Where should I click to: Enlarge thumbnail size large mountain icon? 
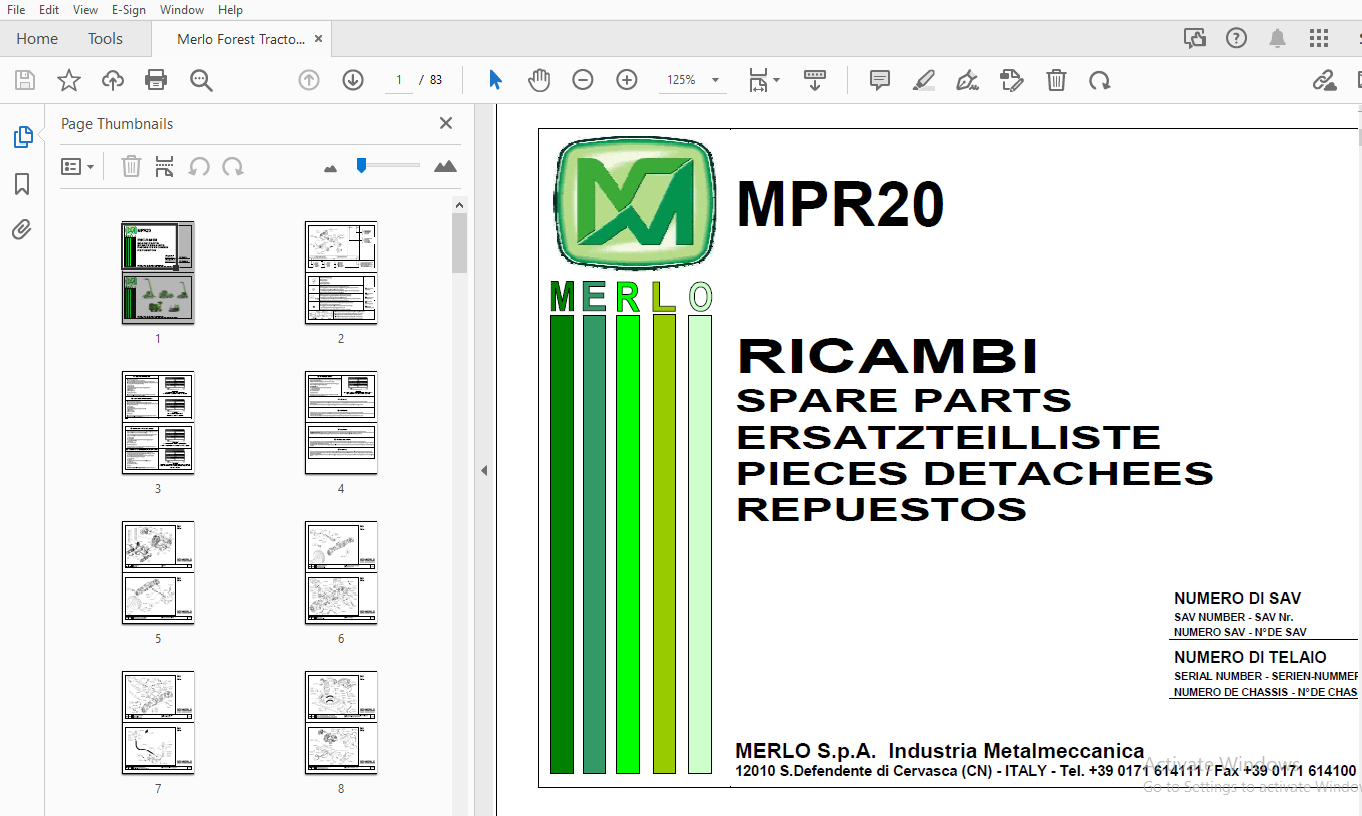(x=445, y=166)
